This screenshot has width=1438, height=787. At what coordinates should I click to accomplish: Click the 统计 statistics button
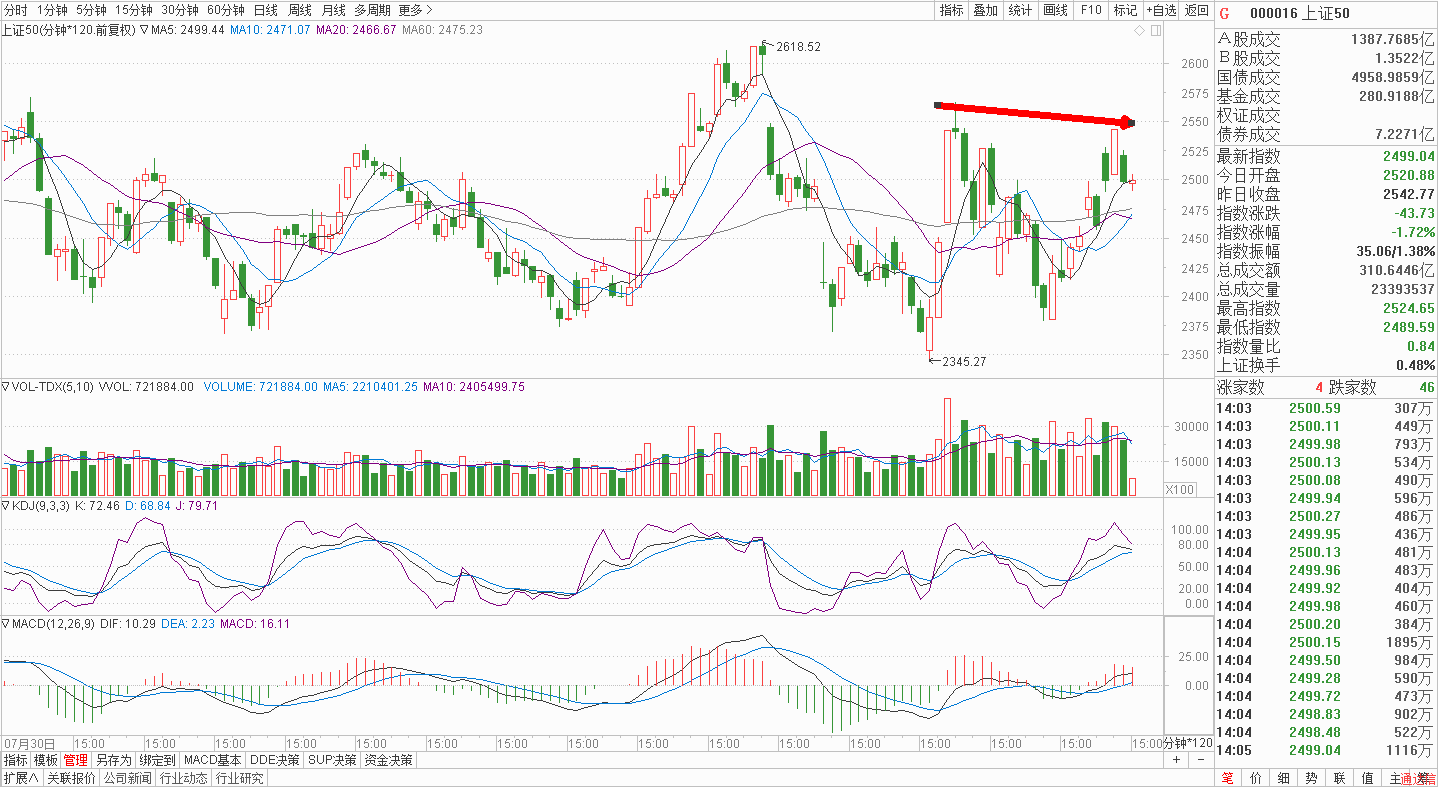point(1020,10)
